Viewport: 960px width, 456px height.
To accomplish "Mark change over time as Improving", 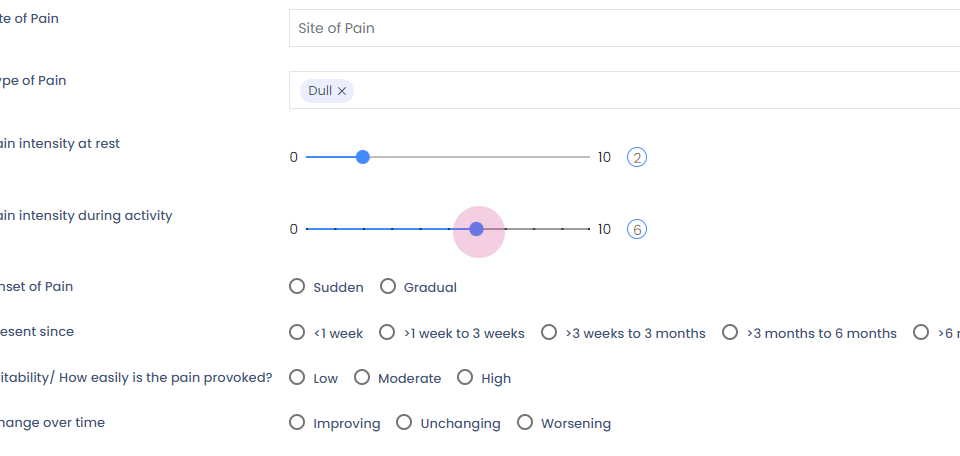I will point(297,423).
